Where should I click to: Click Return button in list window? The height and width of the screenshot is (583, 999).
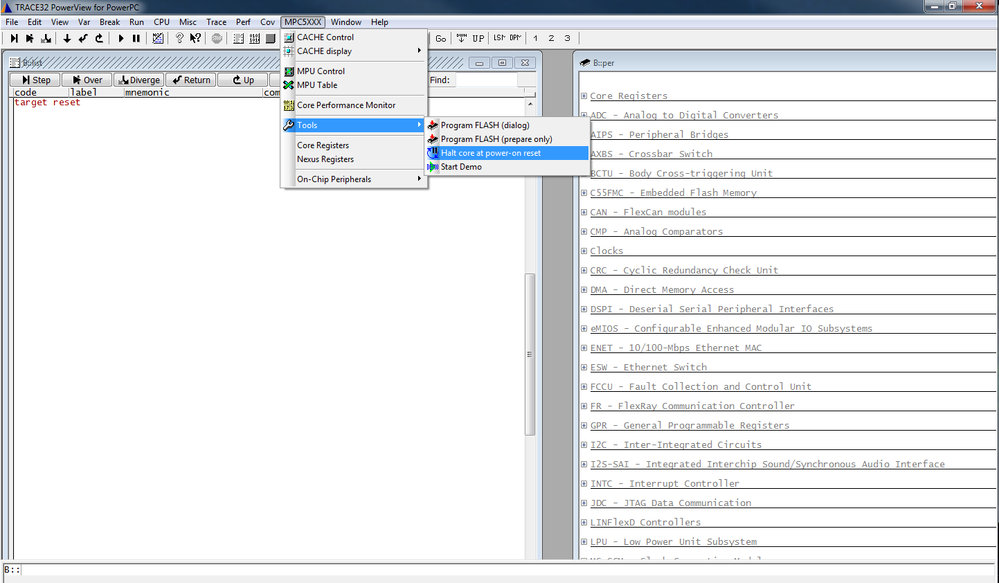(190, 80)
